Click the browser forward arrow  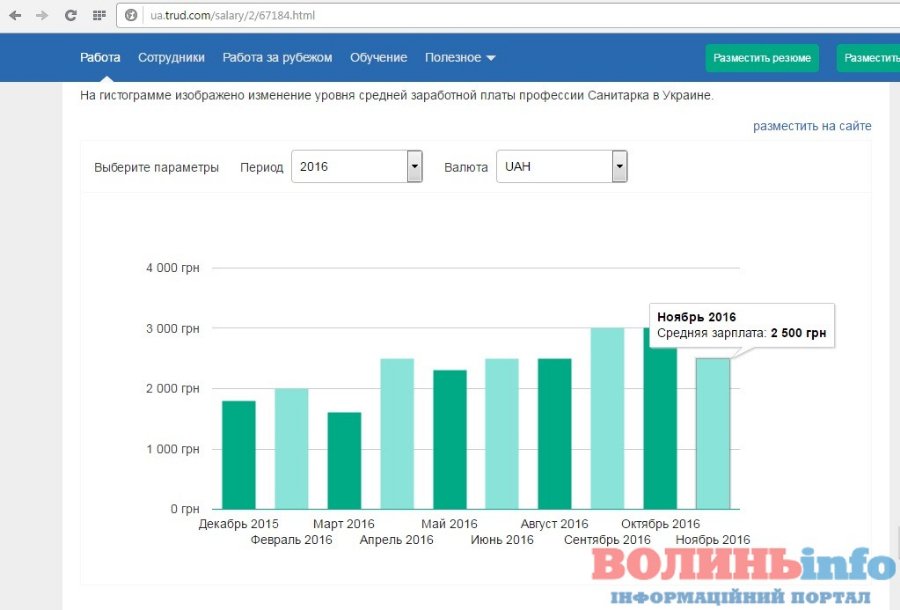tap(42, 15)
